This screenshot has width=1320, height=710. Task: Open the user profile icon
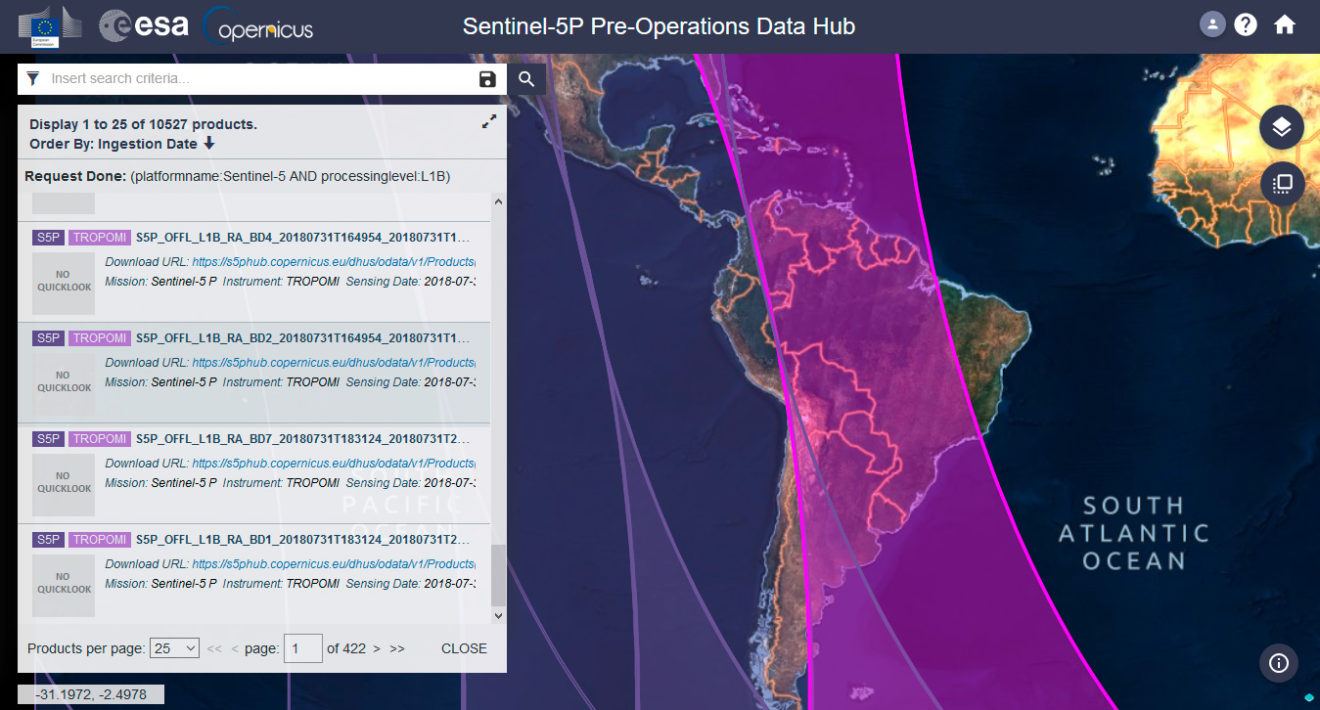pos(1211,24)
